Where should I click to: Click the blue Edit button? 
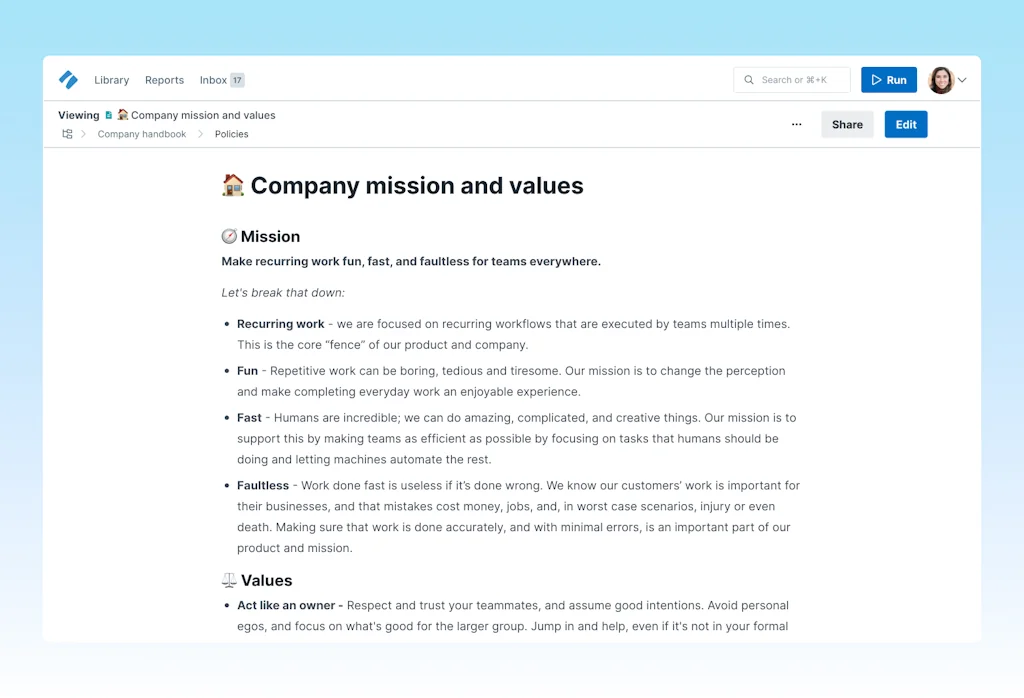[x=906, y=125]
